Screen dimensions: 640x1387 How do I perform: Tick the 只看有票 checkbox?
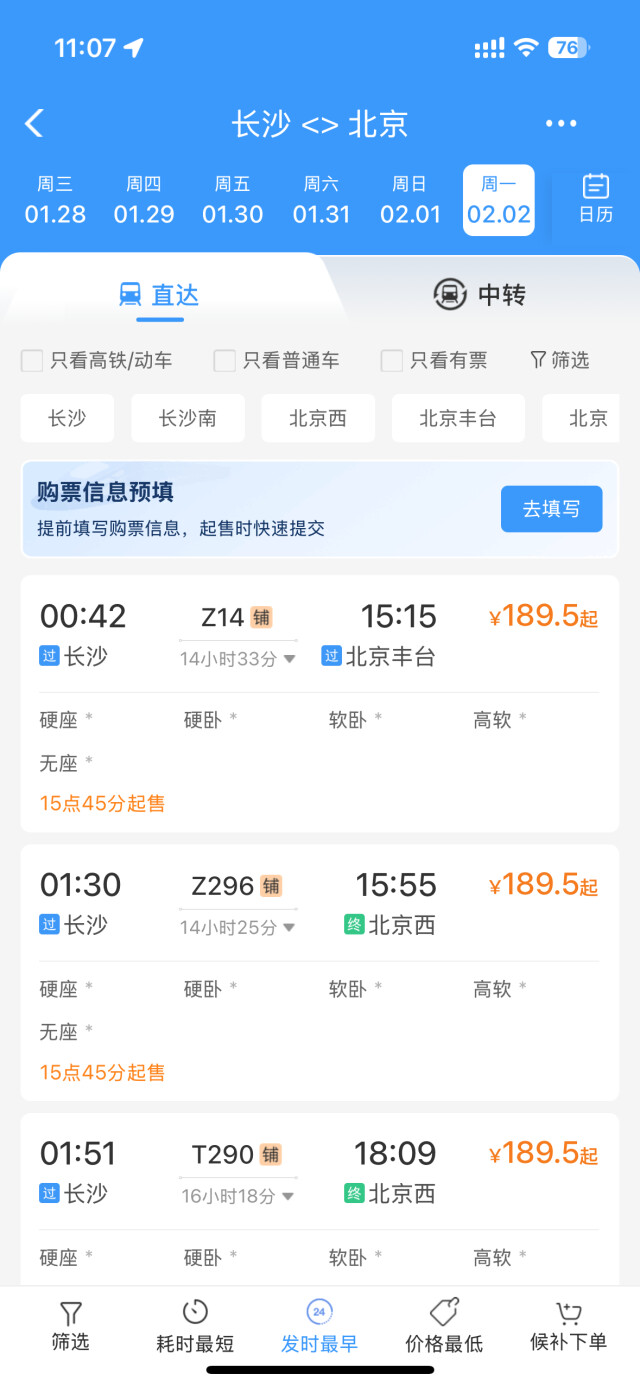(x=392, y=361)
